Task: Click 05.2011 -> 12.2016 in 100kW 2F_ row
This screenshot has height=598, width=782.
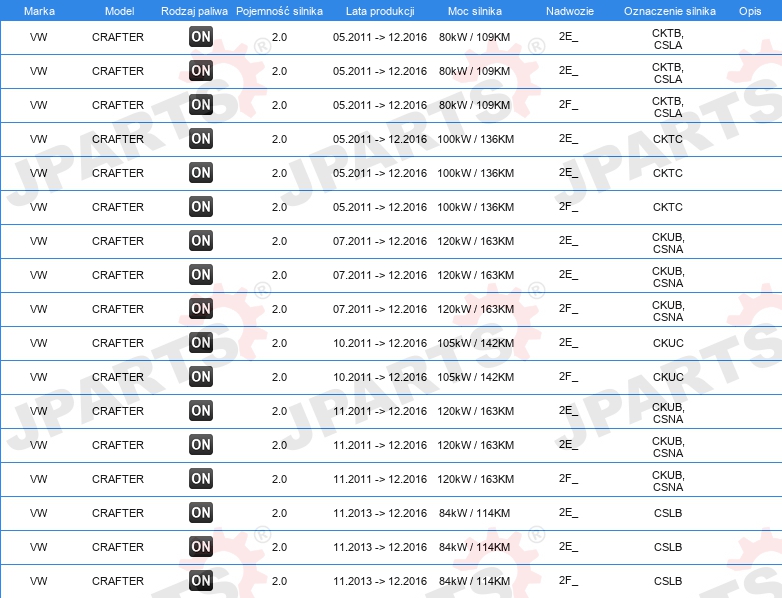Action: (380, 207)
